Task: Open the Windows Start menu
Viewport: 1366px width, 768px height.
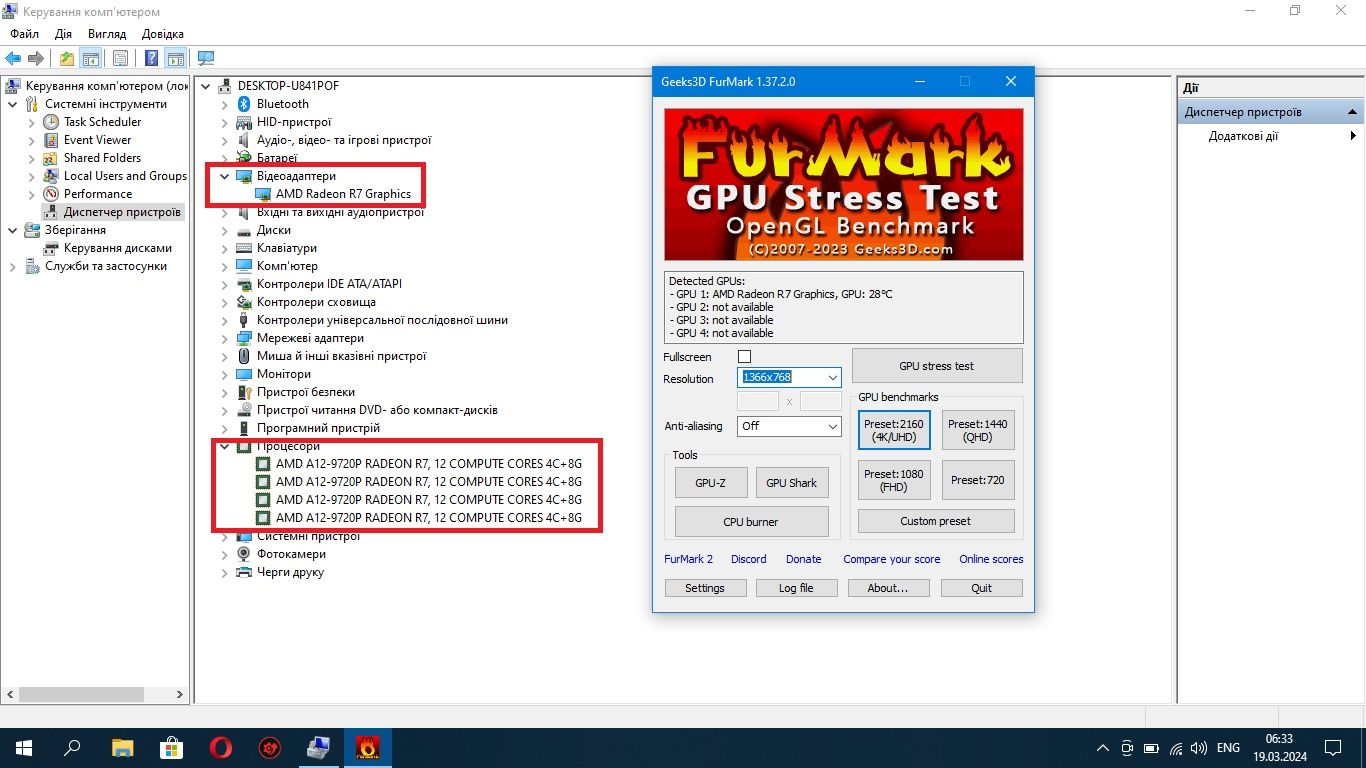Action: 24,747
